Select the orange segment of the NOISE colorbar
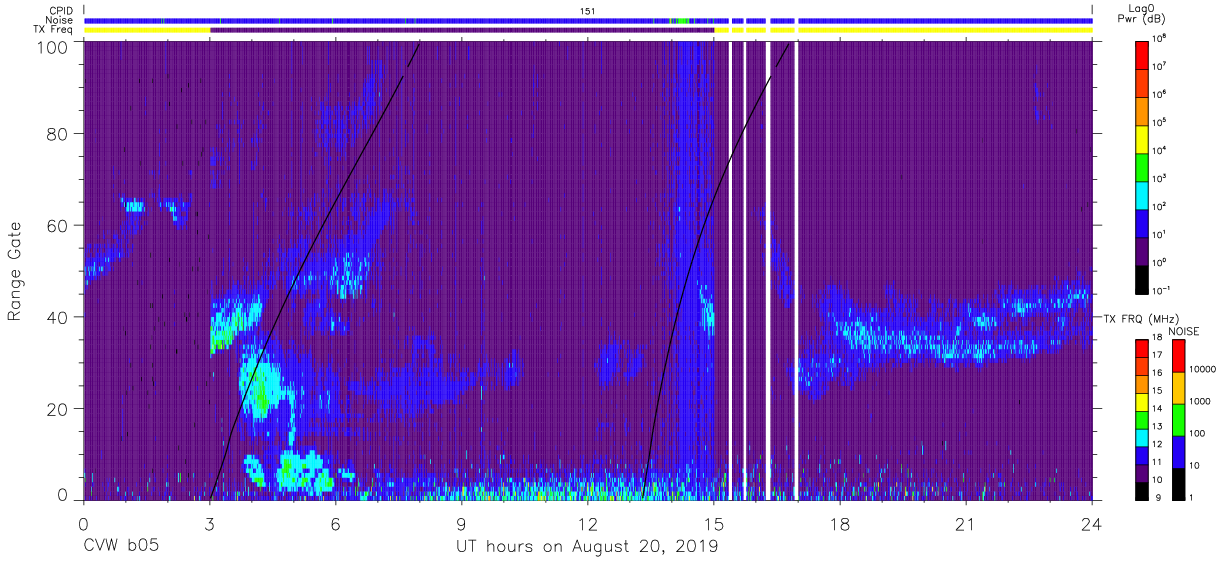Screen dimensions: 1228x567 click(1179, 387)
